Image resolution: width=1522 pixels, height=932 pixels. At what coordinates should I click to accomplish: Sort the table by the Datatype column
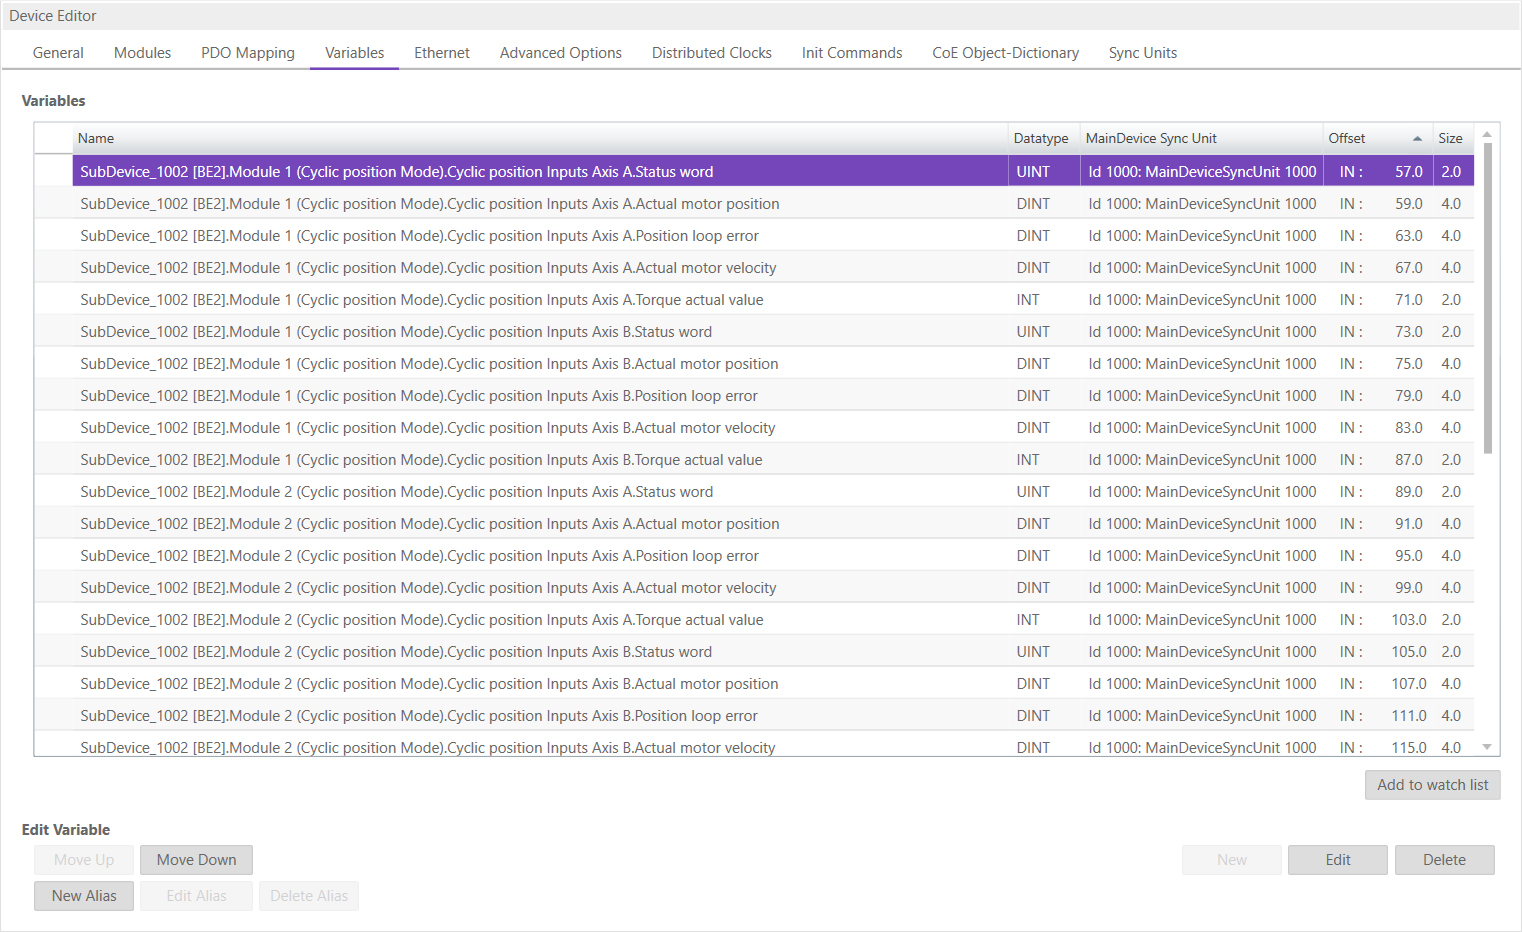(x=1040, y=138)
